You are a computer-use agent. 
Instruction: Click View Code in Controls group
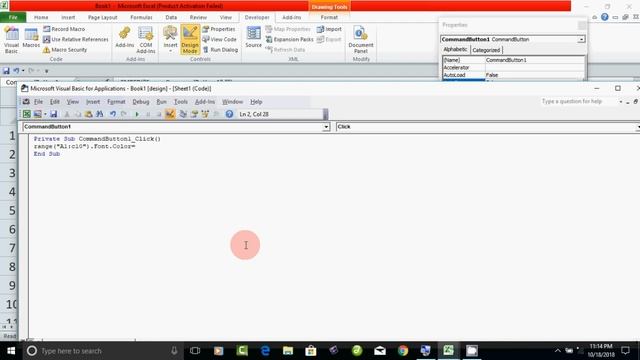click(x=220, y=39)
